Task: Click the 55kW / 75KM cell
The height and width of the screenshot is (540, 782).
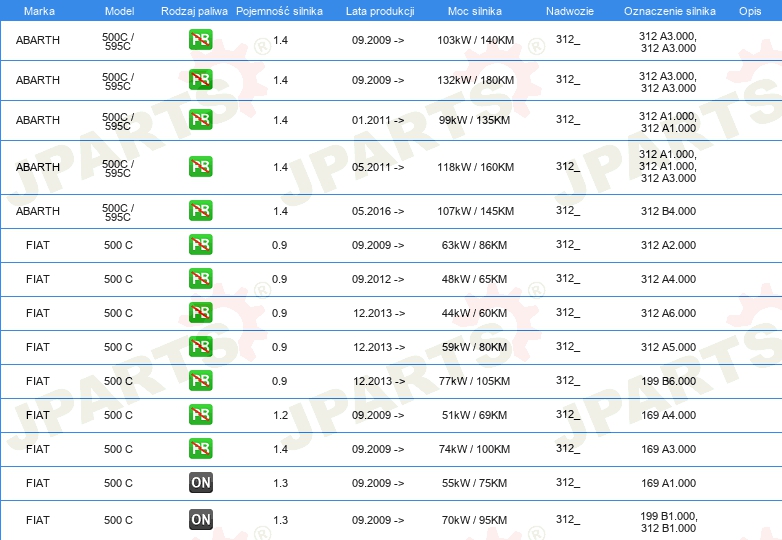Action: point(474,483)
